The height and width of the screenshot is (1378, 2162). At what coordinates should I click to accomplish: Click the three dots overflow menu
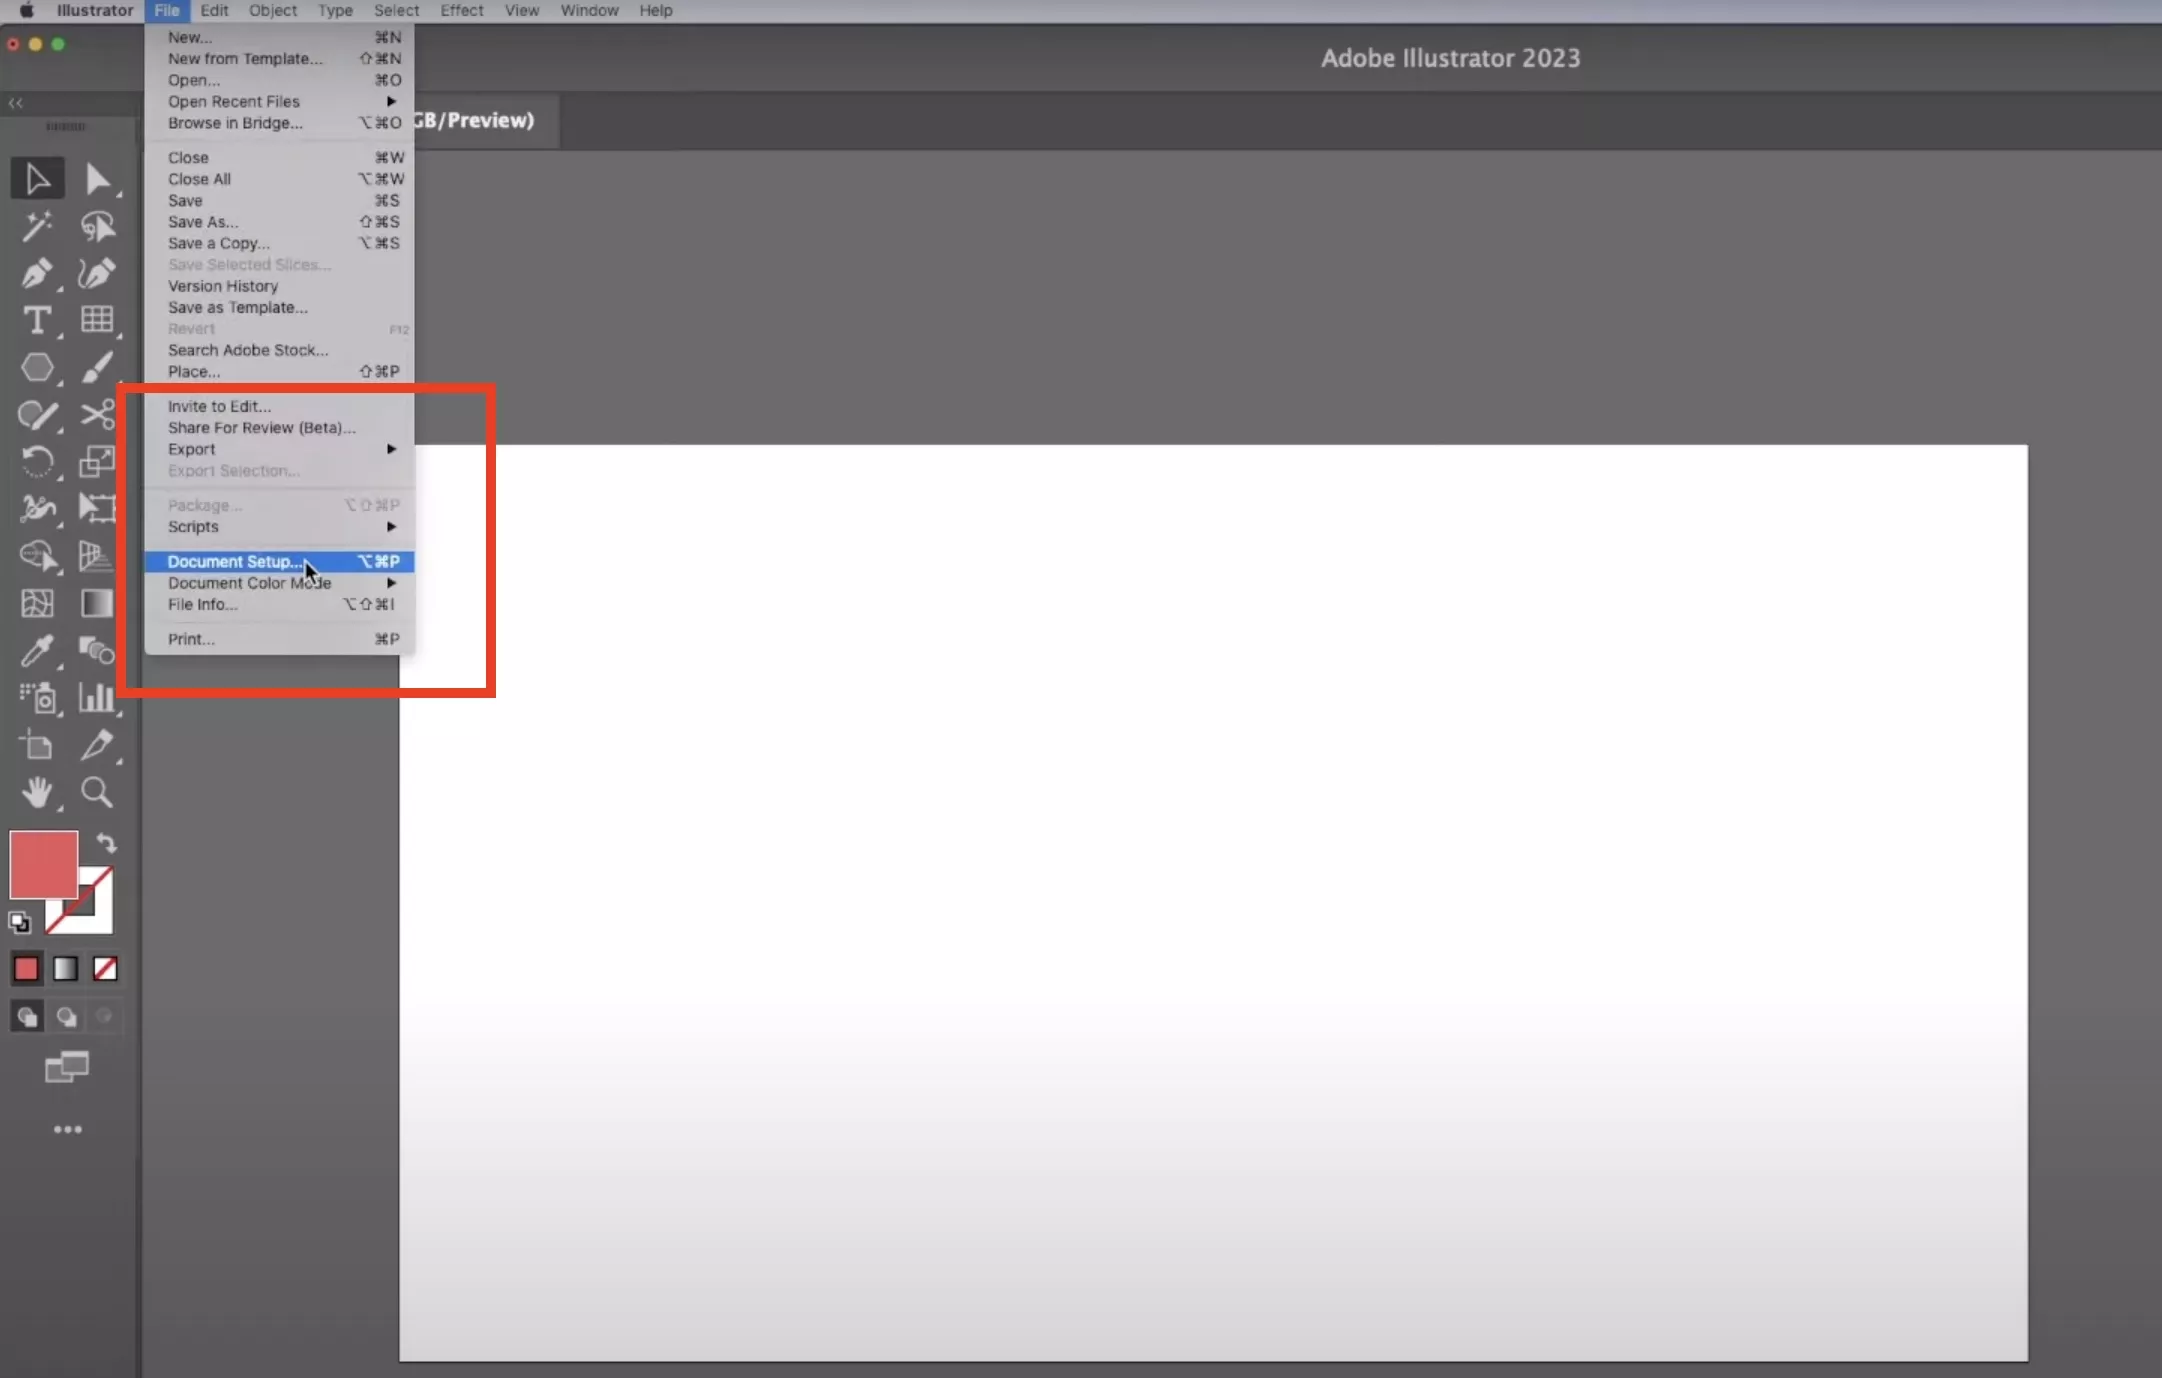66,1129
